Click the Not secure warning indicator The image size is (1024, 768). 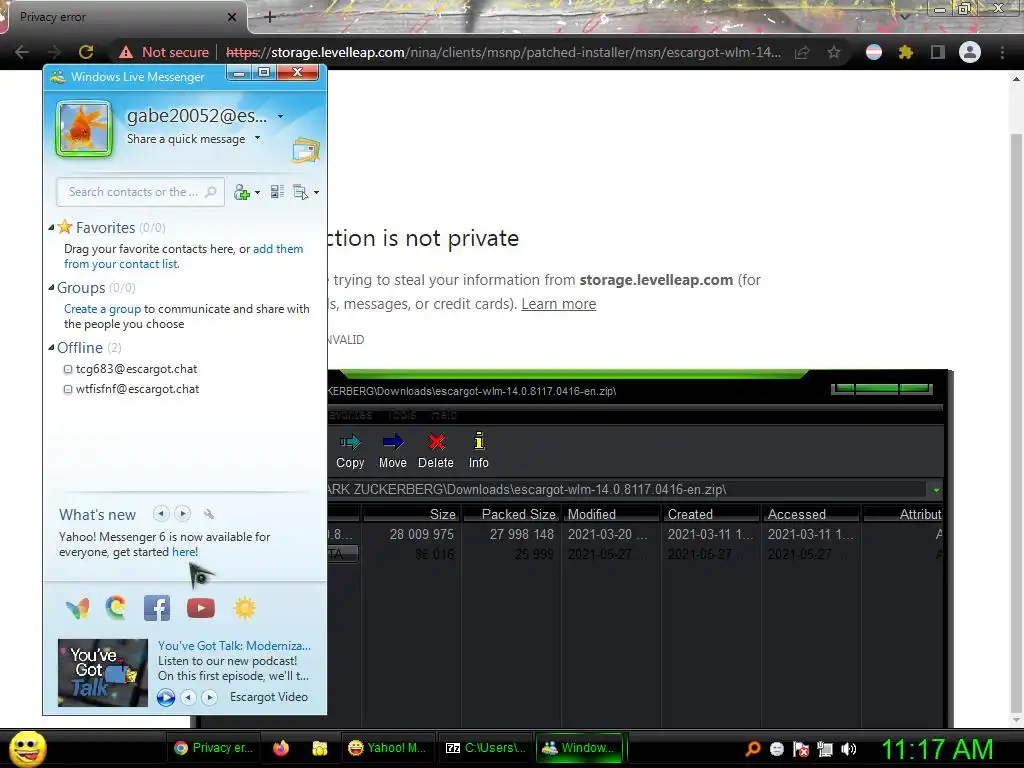[164, 52]
